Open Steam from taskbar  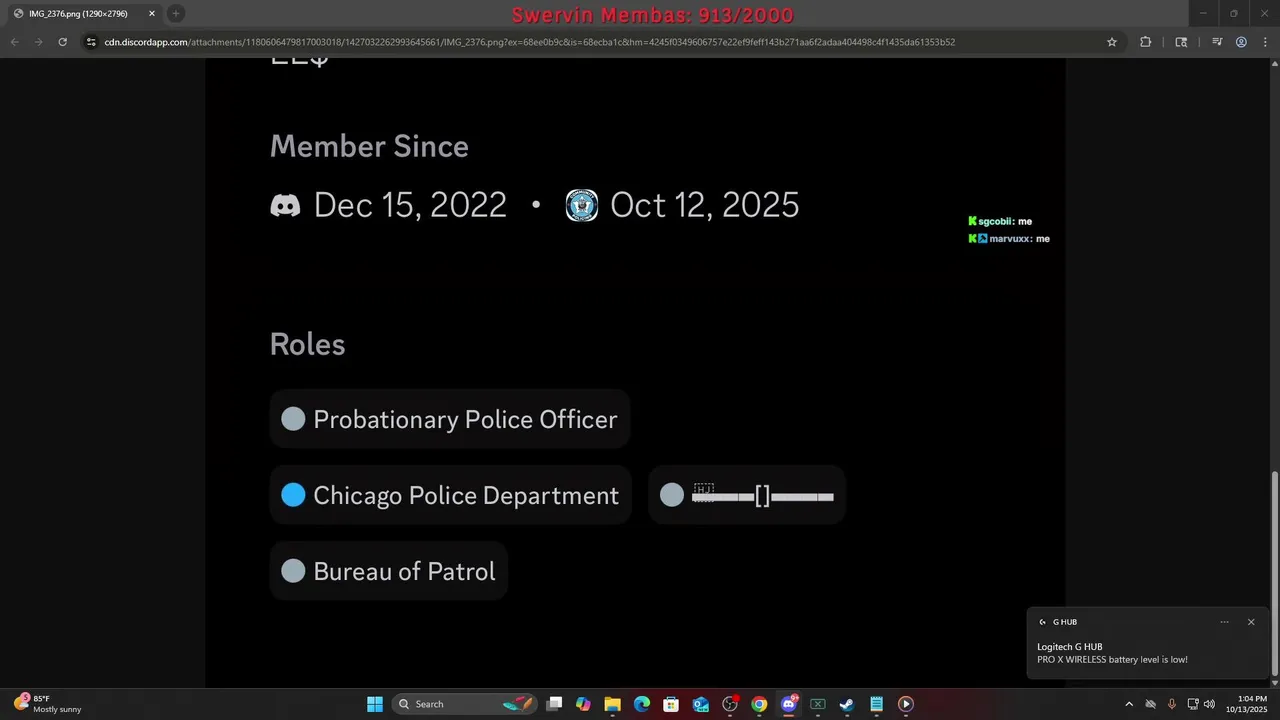[847, 704]
